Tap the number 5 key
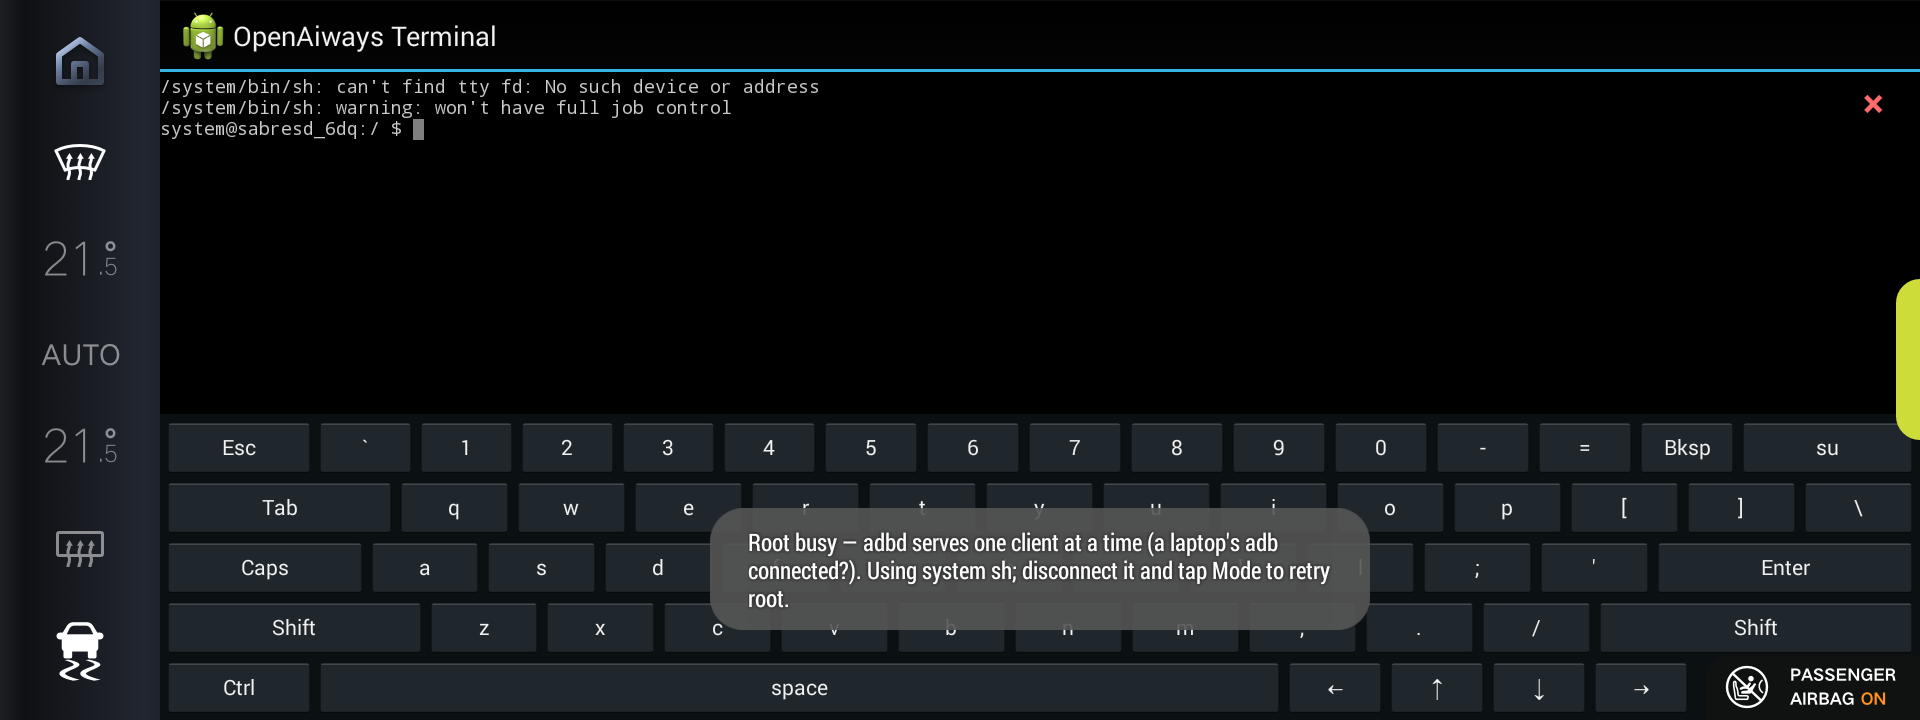The height and width of the screenshot is (720, 1920). (871, 448)
